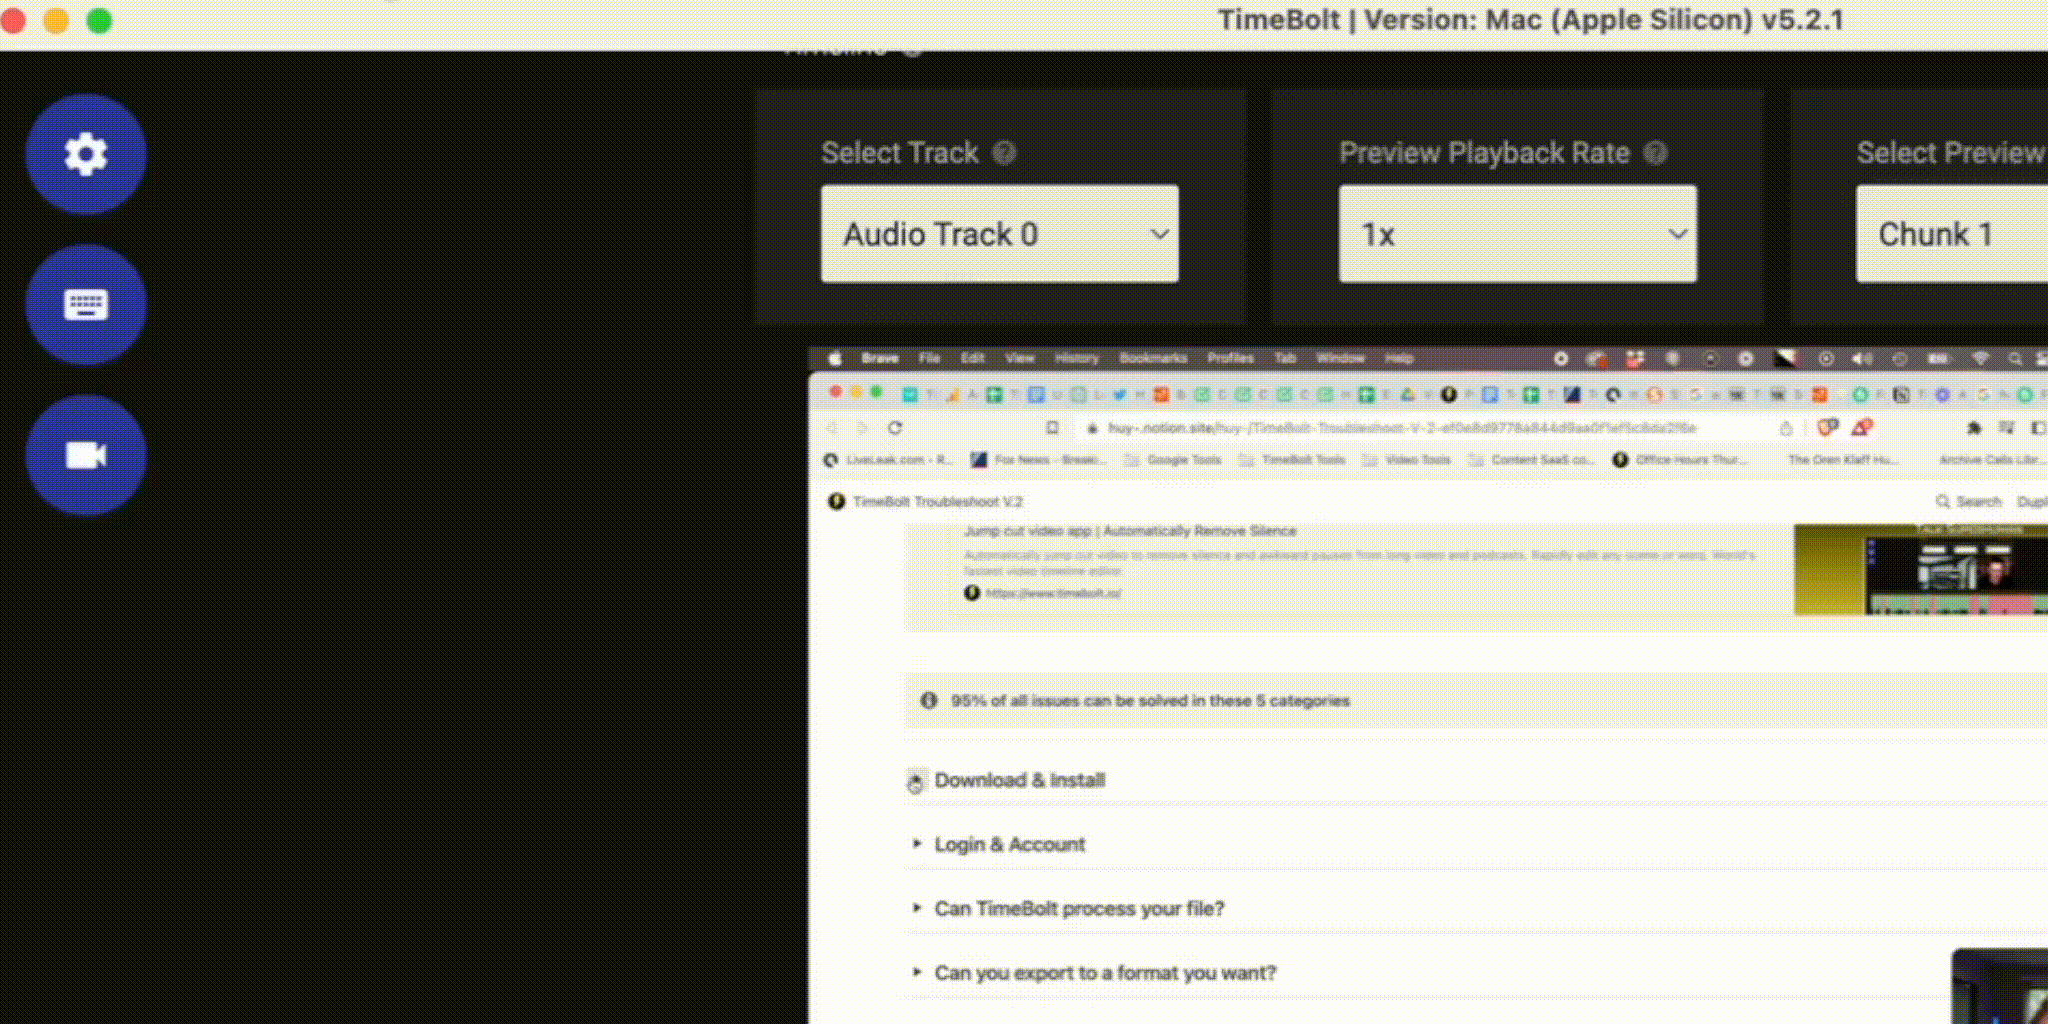Screen dimensions: 2048x1024
Task: Click TimeBolt Troubleshoot V.2 page title breadcrumb
Action: click(x=926, y=501)
